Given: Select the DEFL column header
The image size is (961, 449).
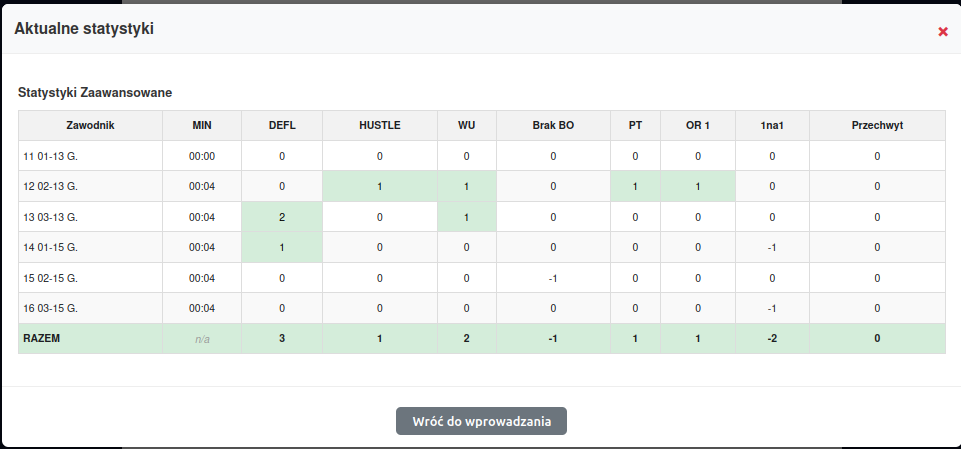Looking at the screenshot, I should click(282, 126).
